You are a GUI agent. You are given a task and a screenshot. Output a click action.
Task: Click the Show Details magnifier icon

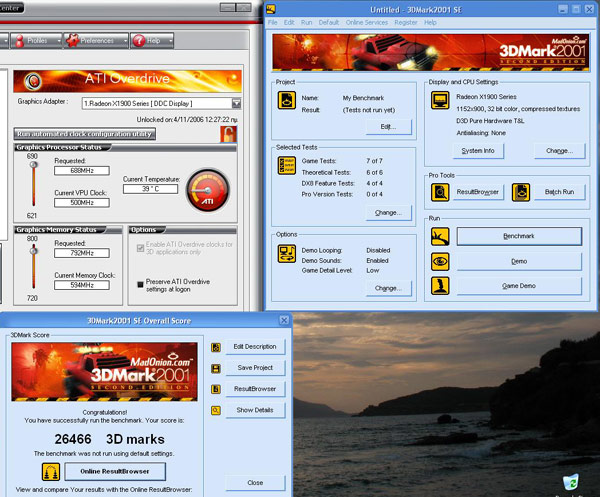click(x=216, y=411)
